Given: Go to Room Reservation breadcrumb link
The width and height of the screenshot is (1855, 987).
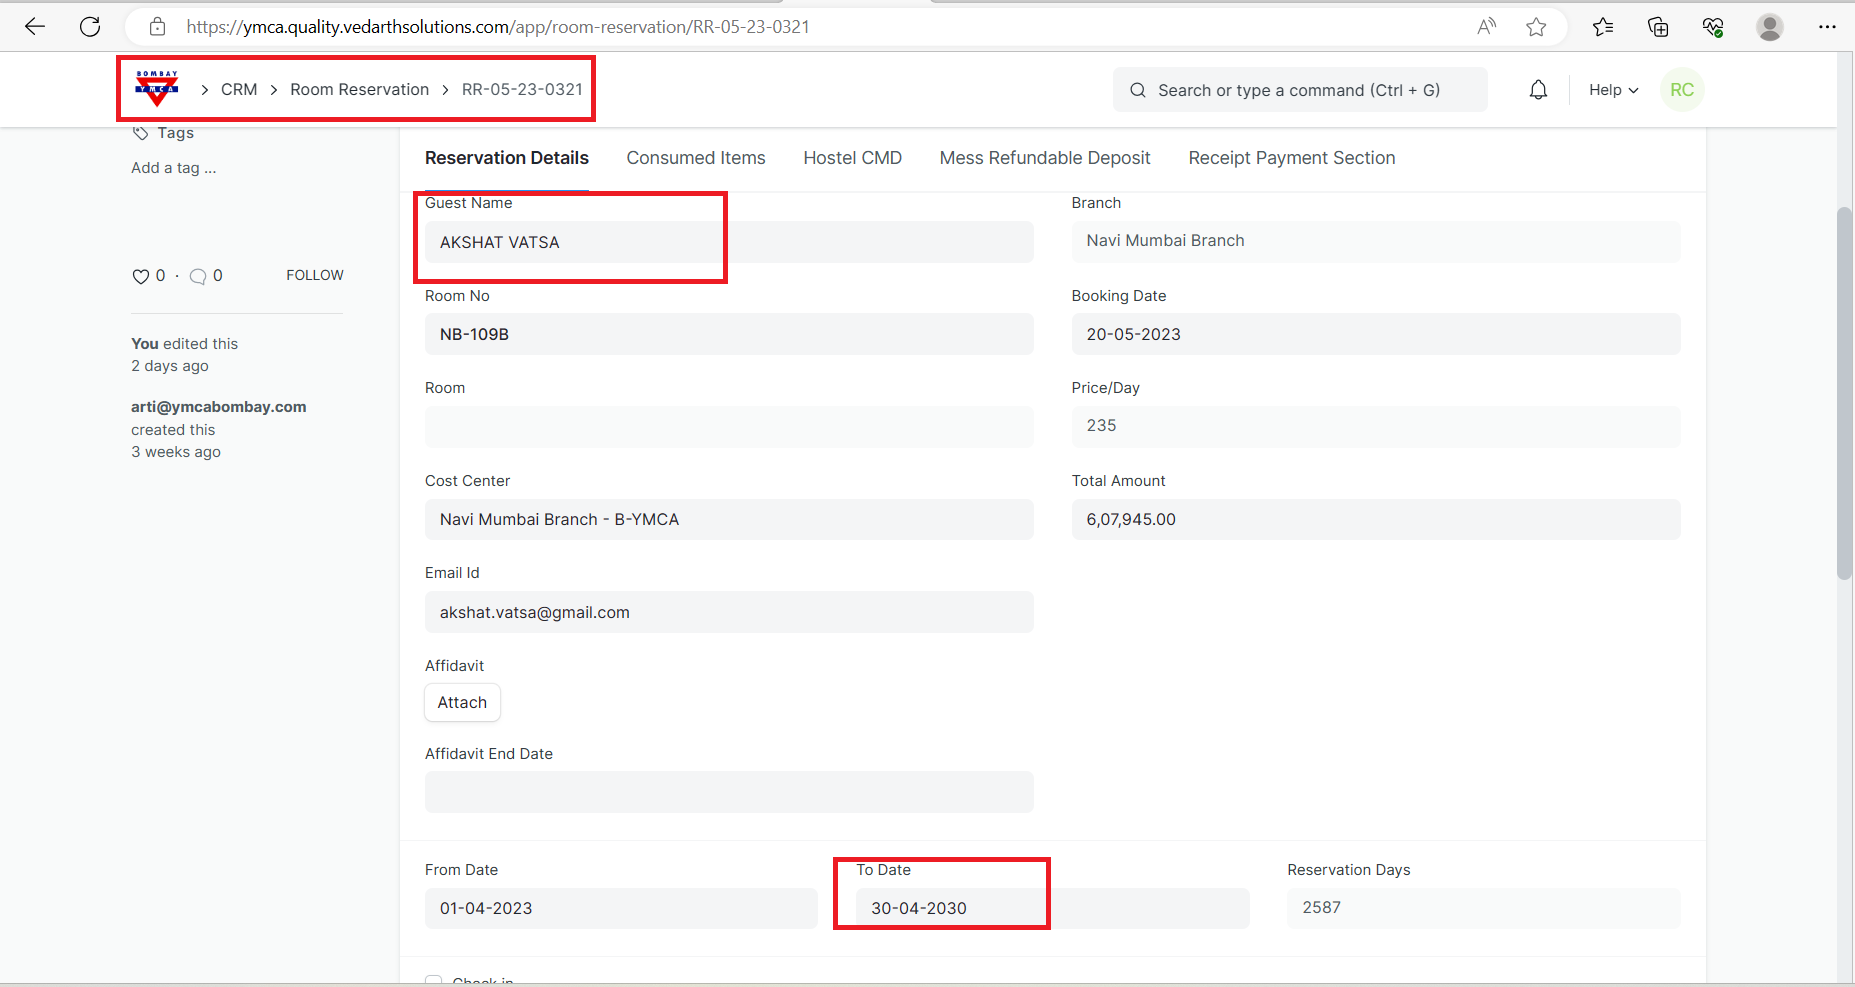Looking at the screenshot, I should (x=359, y=90).
